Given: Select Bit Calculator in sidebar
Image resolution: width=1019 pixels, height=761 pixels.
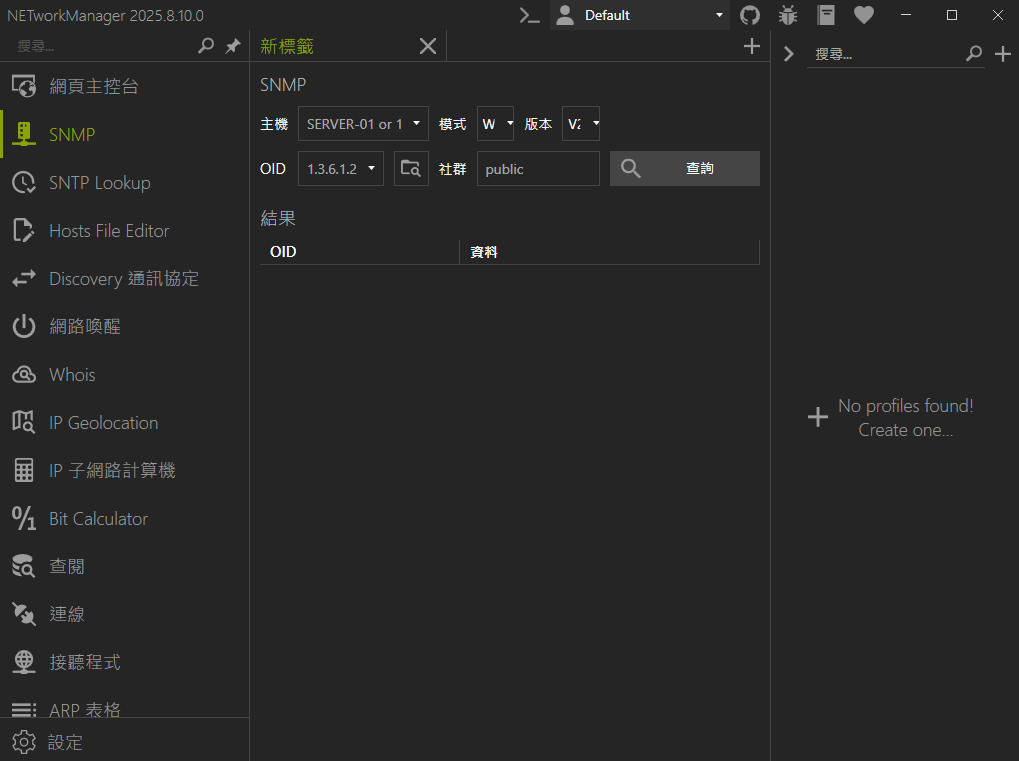Looking at the screenshot, I should tap(125, 519).
